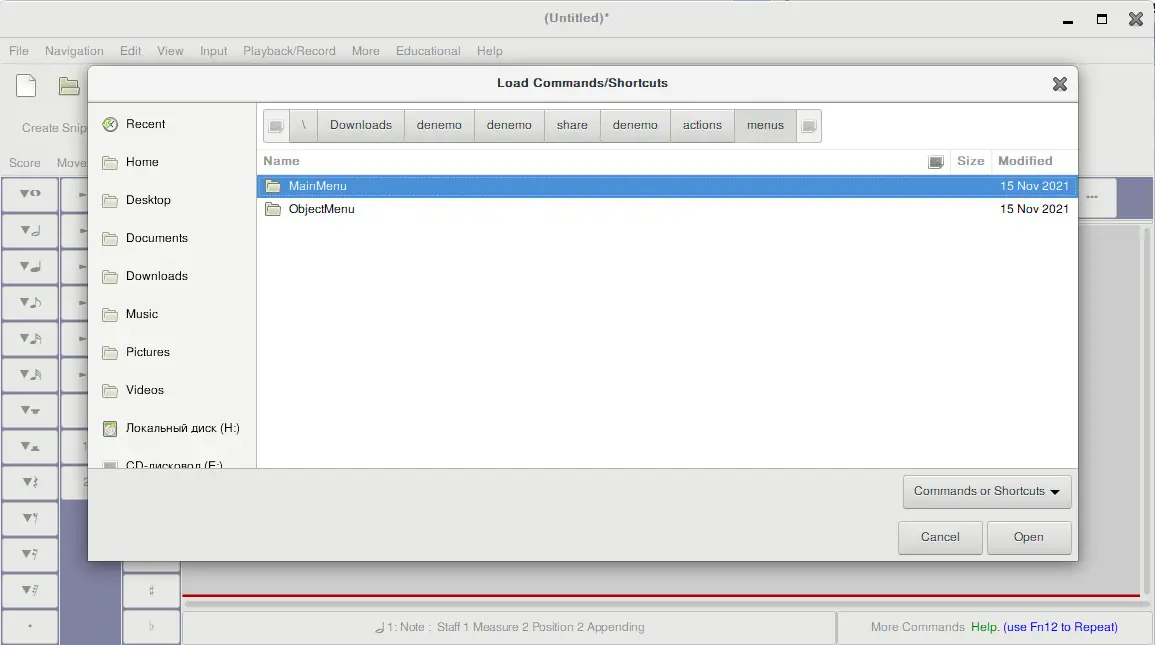
Task: Click the ObjectMenu folder icon
Action: click(273, 209)
